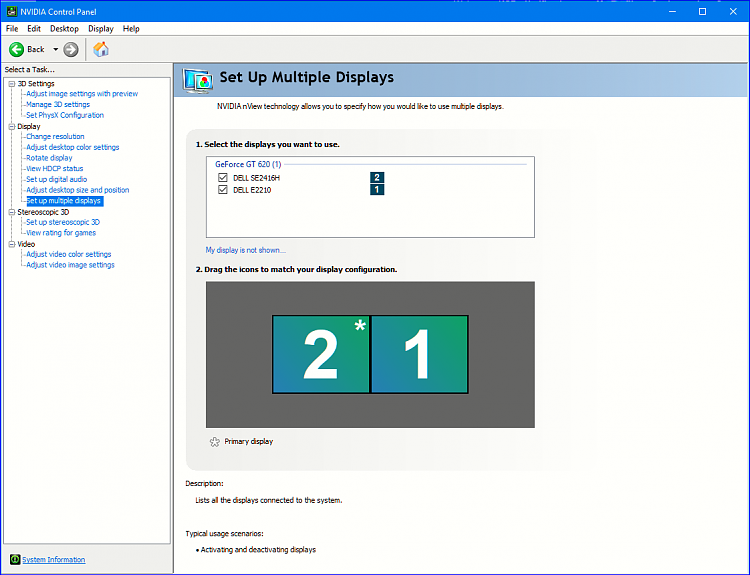Open View HDCP status
The width and height of the screenshot is (750, 575).
(55, 168)
